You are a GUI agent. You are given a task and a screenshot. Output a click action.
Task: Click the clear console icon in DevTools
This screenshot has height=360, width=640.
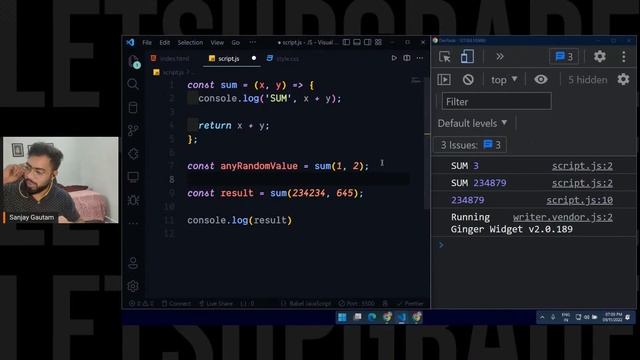(468, 80)
